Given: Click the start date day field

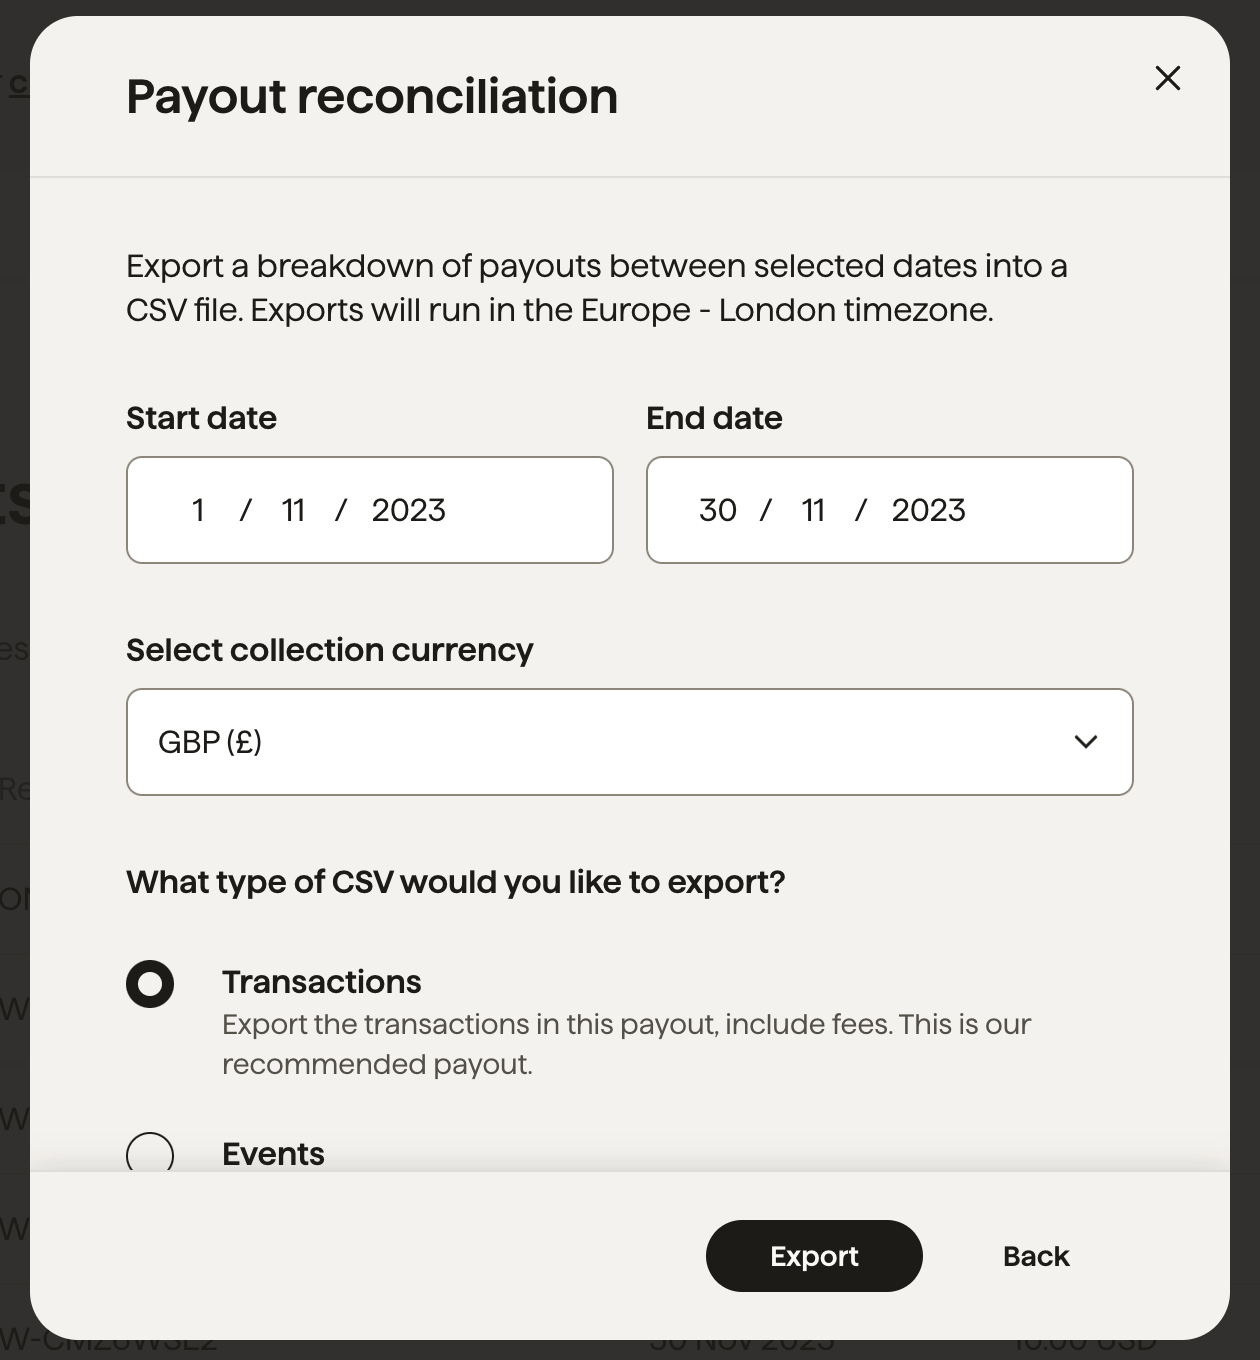Looking at the screenshot, I should 198,510.
